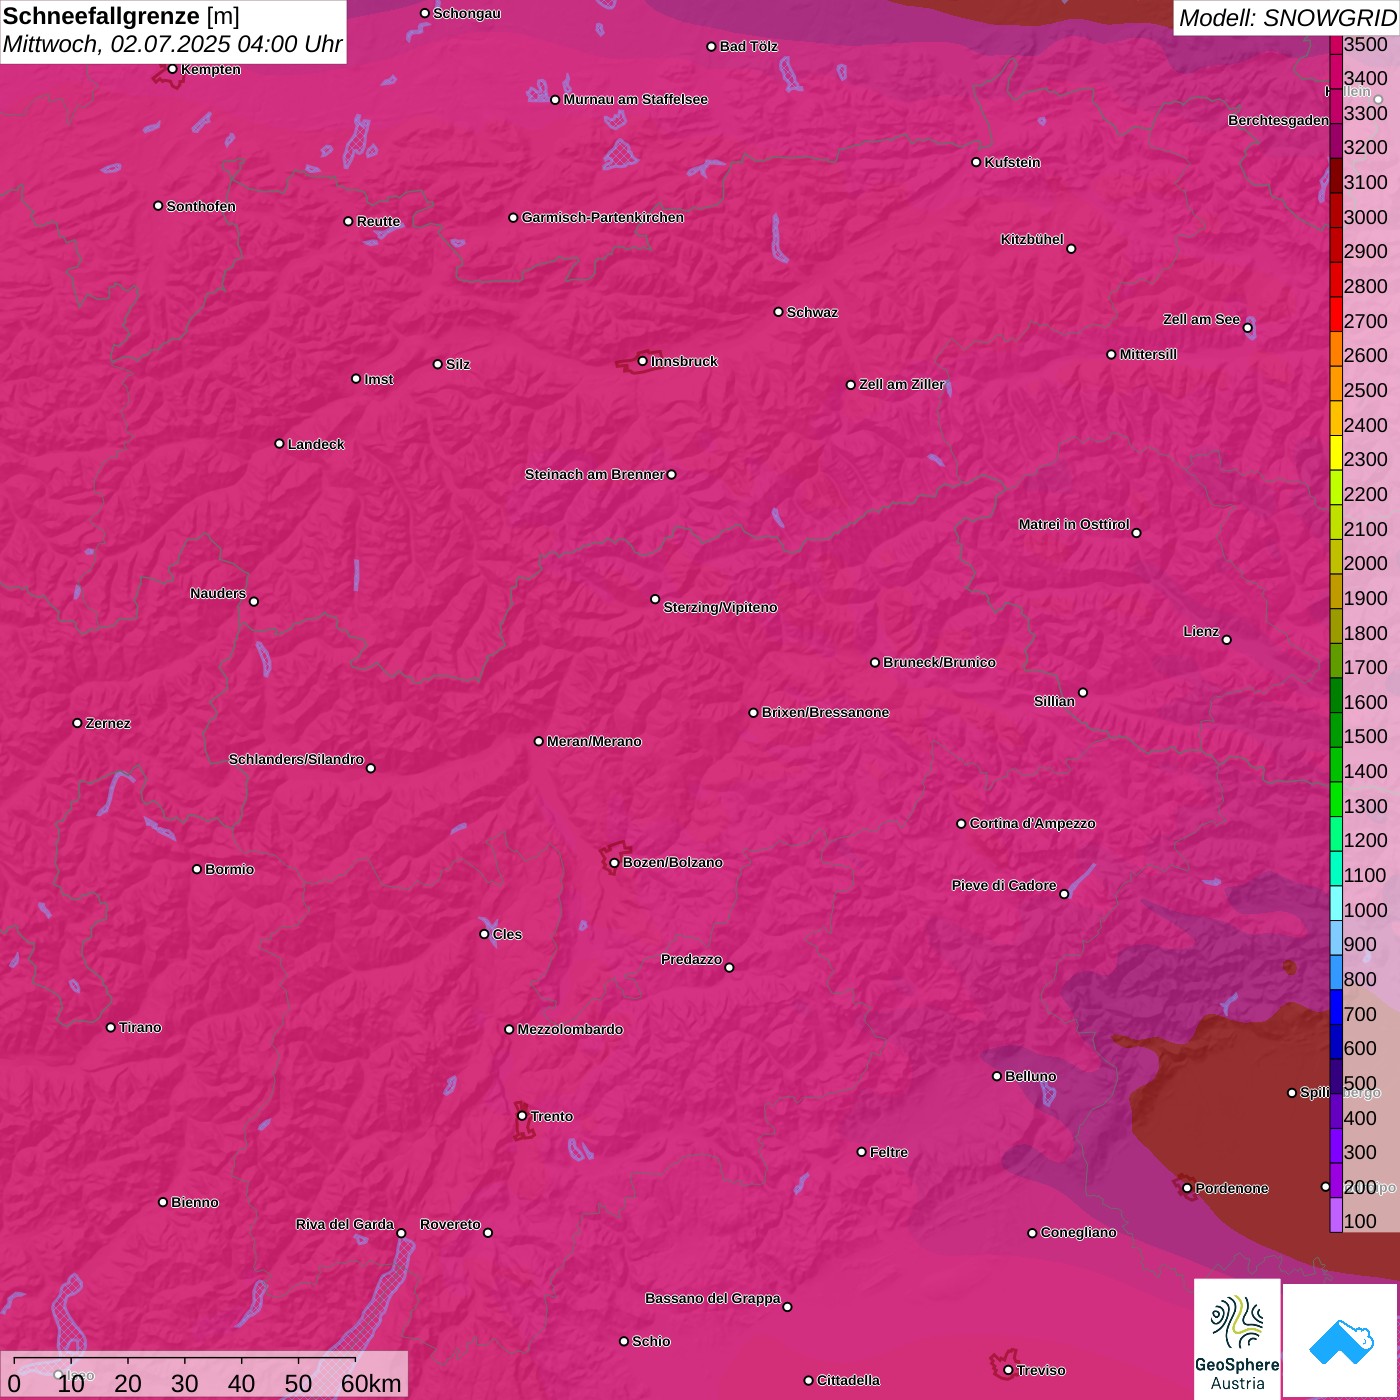Click the "Steinach am Brenner" label
This screenshot has width=1400, height=1400.
[x=594, y=474]
